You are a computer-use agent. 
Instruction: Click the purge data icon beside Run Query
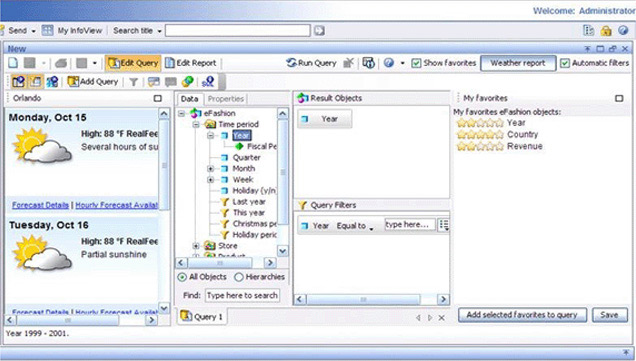348,63
